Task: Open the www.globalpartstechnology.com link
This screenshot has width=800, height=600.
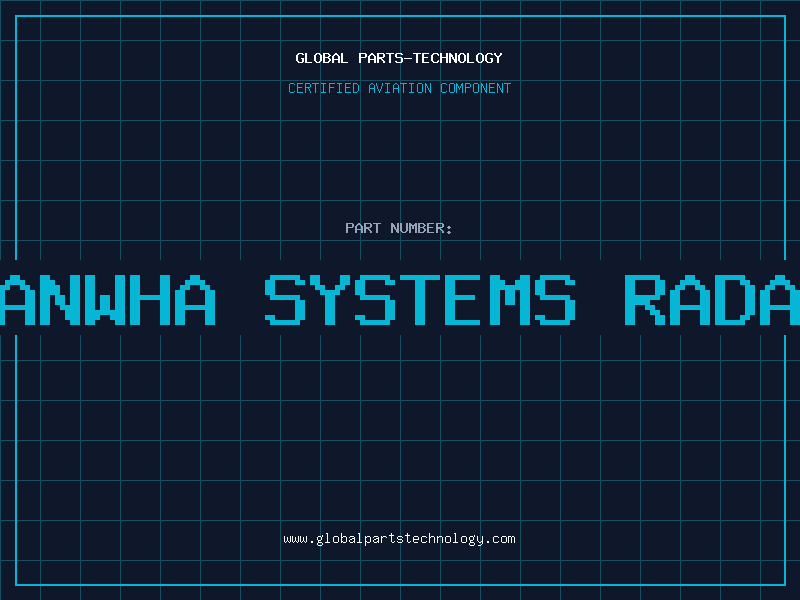Action: coord(399,539)
